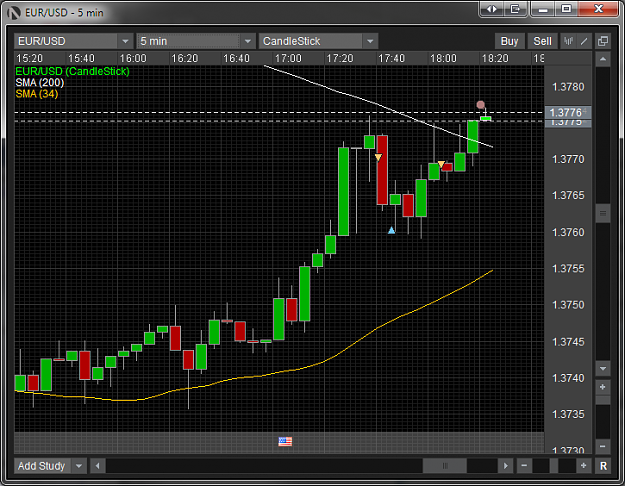Toggle the bar chart tool icon
The width and height of the screenshot is (625, 486).
pos(568,41)
